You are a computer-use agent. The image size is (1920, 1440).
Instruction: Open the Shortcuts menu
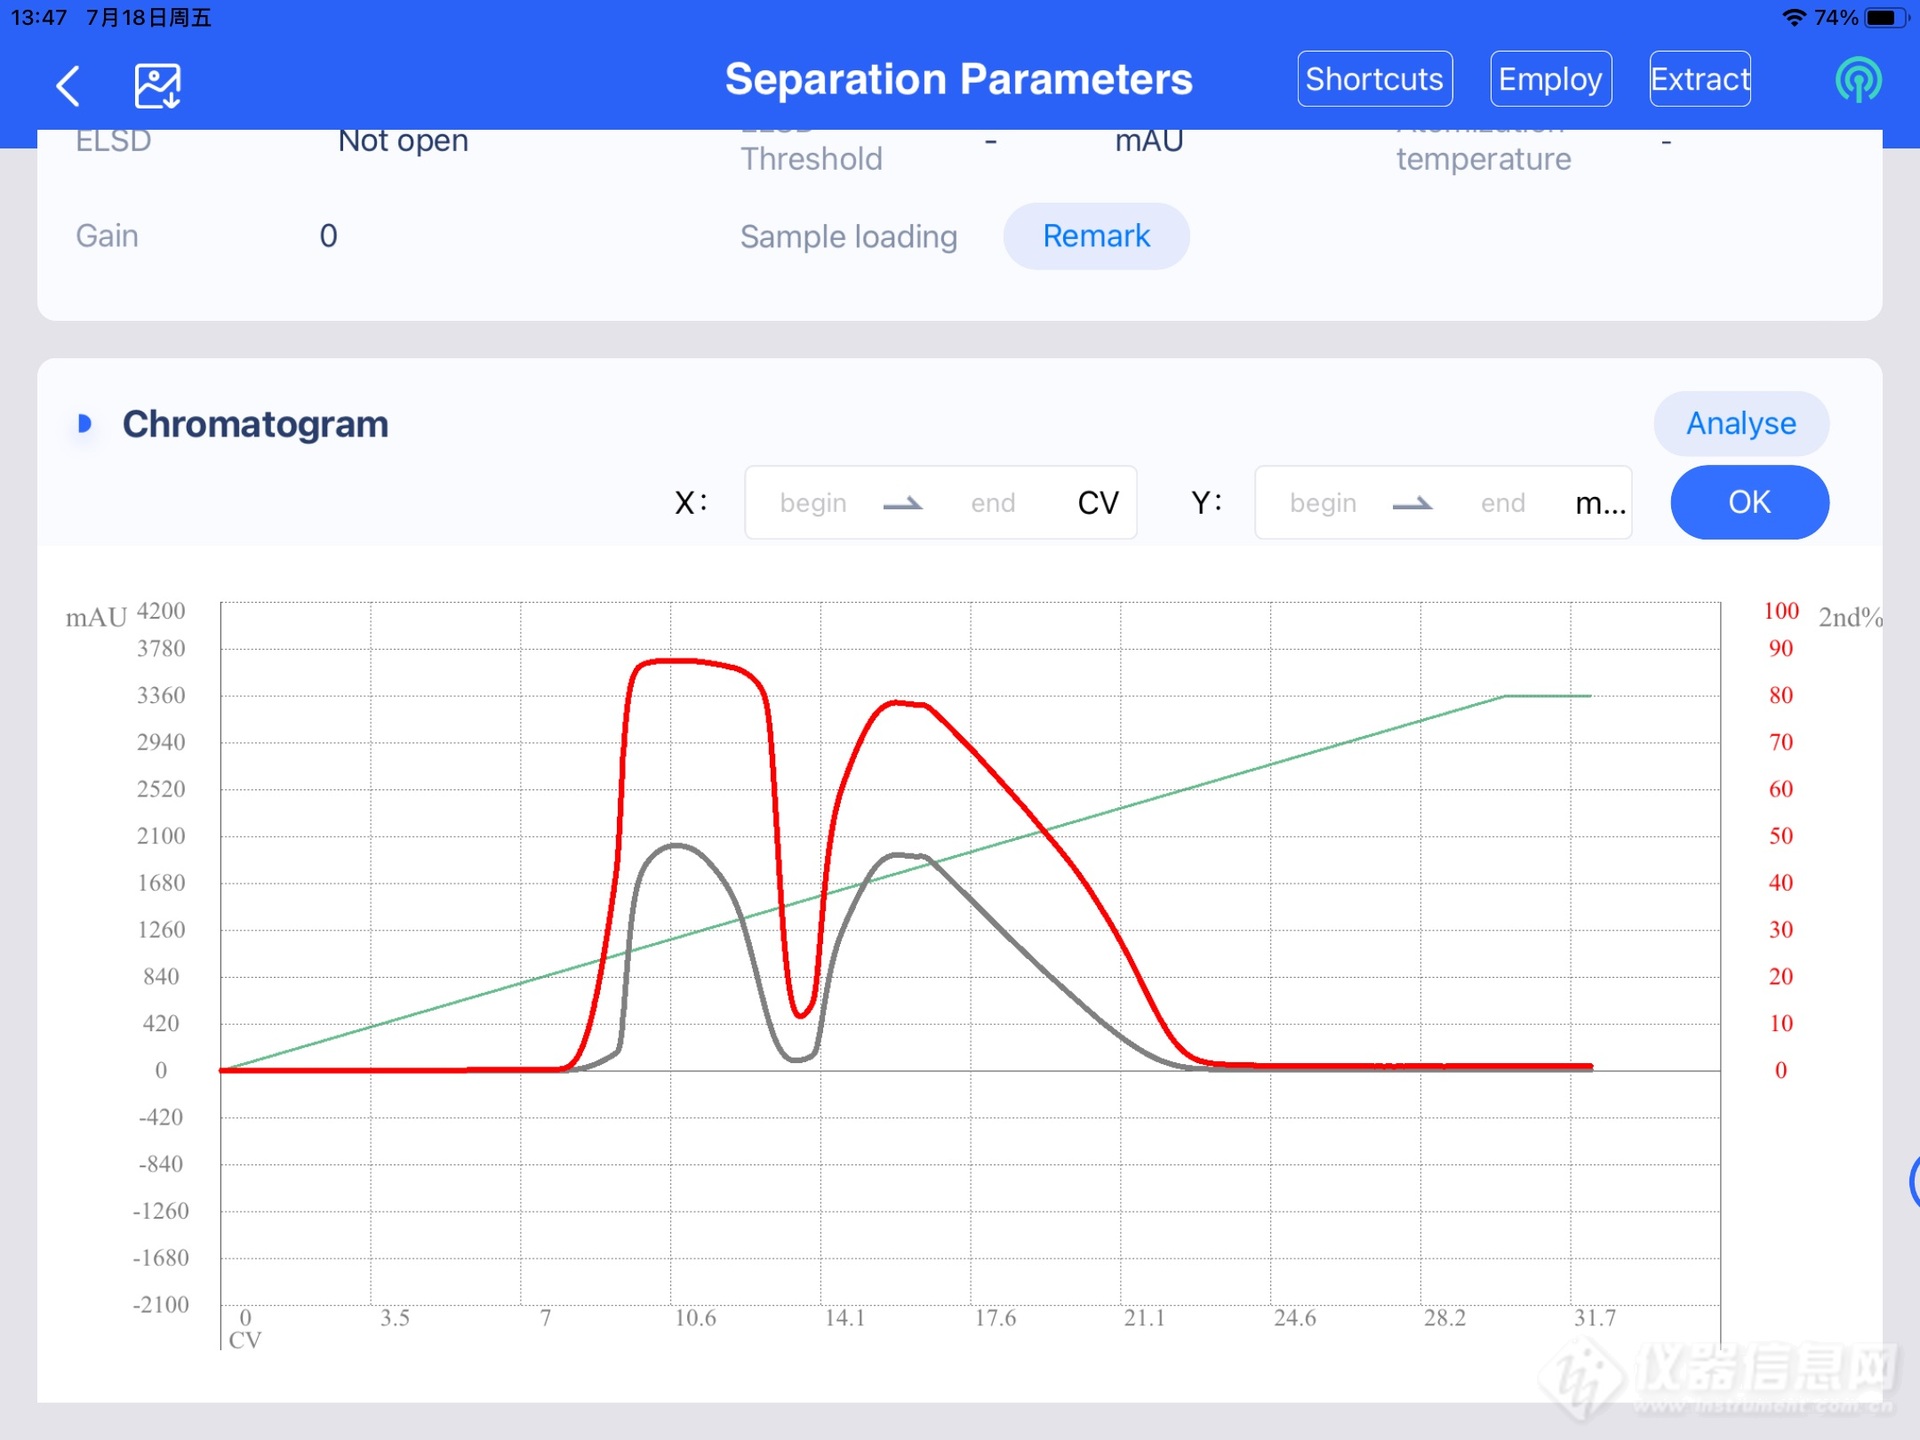point(1374,79)
